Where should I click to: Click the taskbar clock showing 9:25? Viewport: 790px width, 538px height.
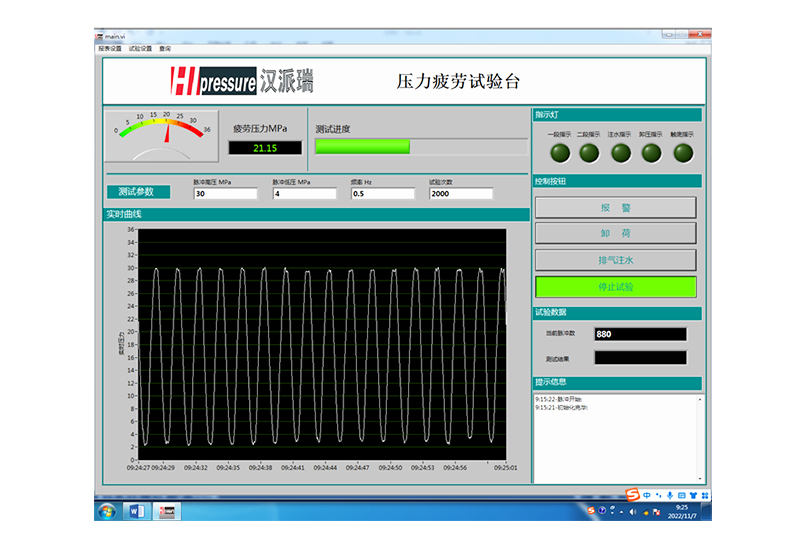tap(682, 511)
